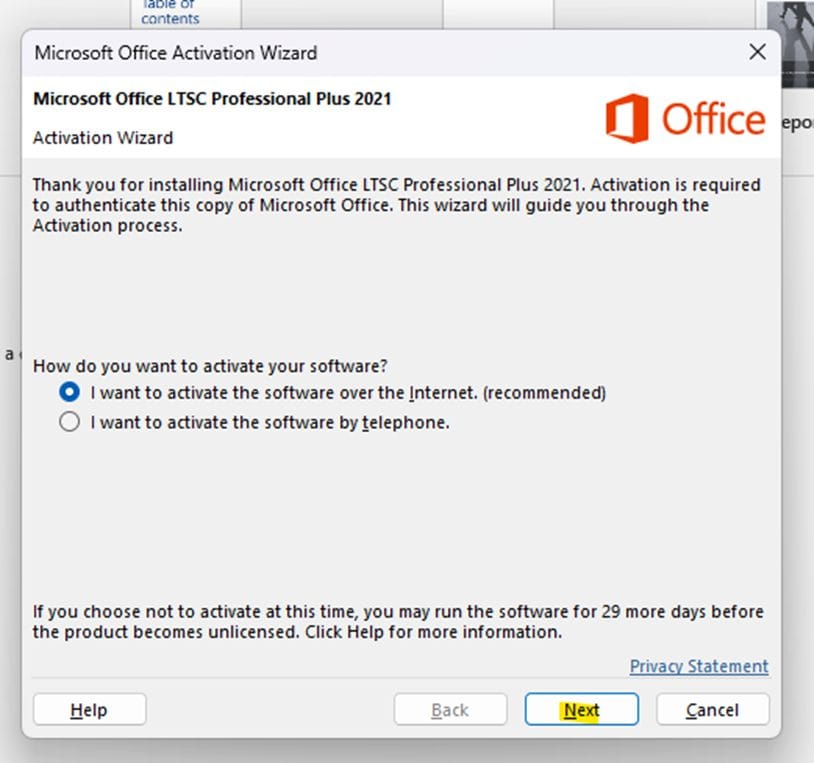Image resolution: width=814 pixels, height=763 pixels.
Task: Open Help for activation information
Action: [x=89, y=710]
